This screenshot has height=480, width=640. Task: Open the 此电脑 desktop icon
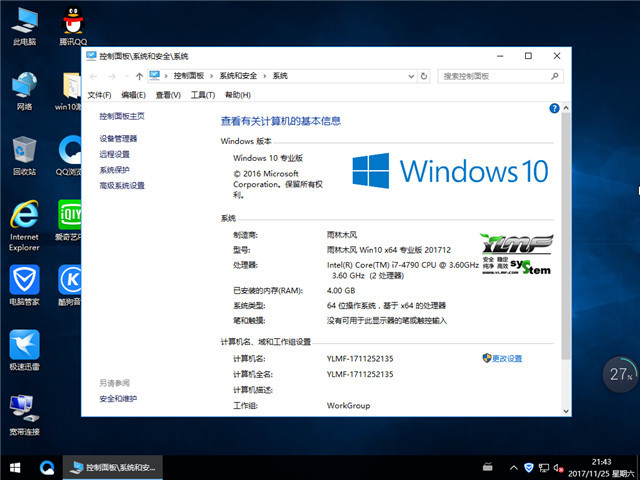click(x=24, y=25)
